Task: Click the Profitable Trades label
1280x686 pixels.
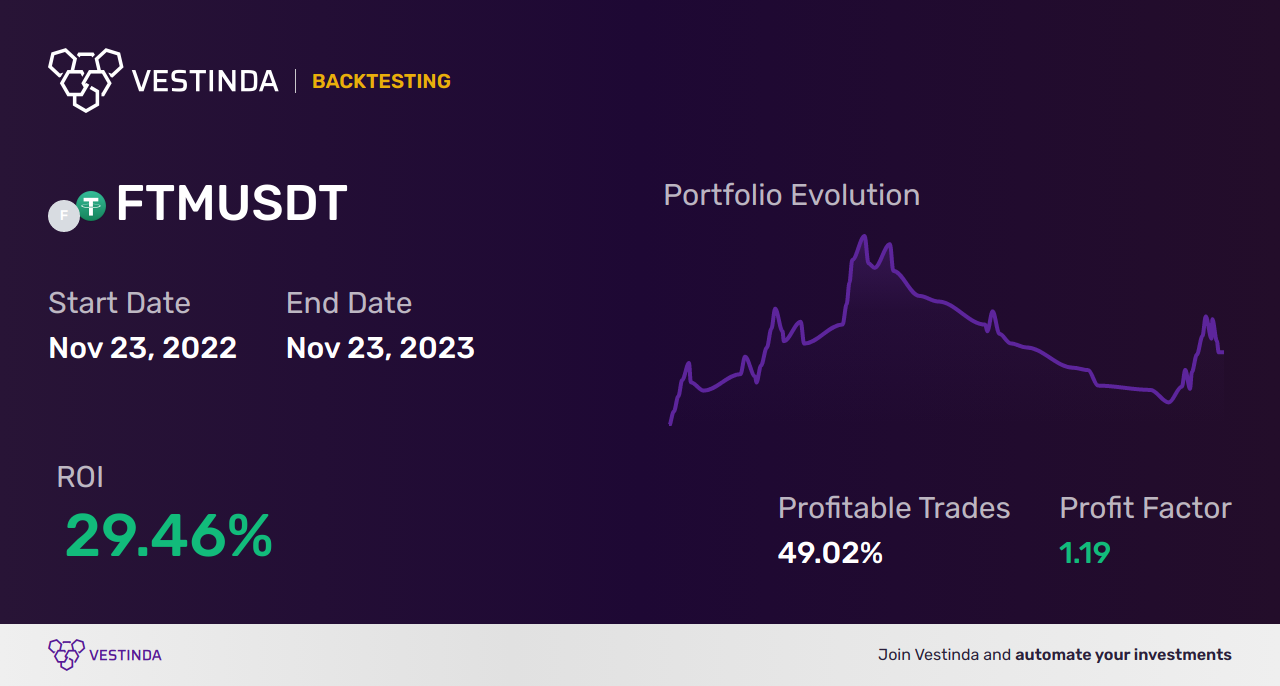Action: (x=894, y=508)
